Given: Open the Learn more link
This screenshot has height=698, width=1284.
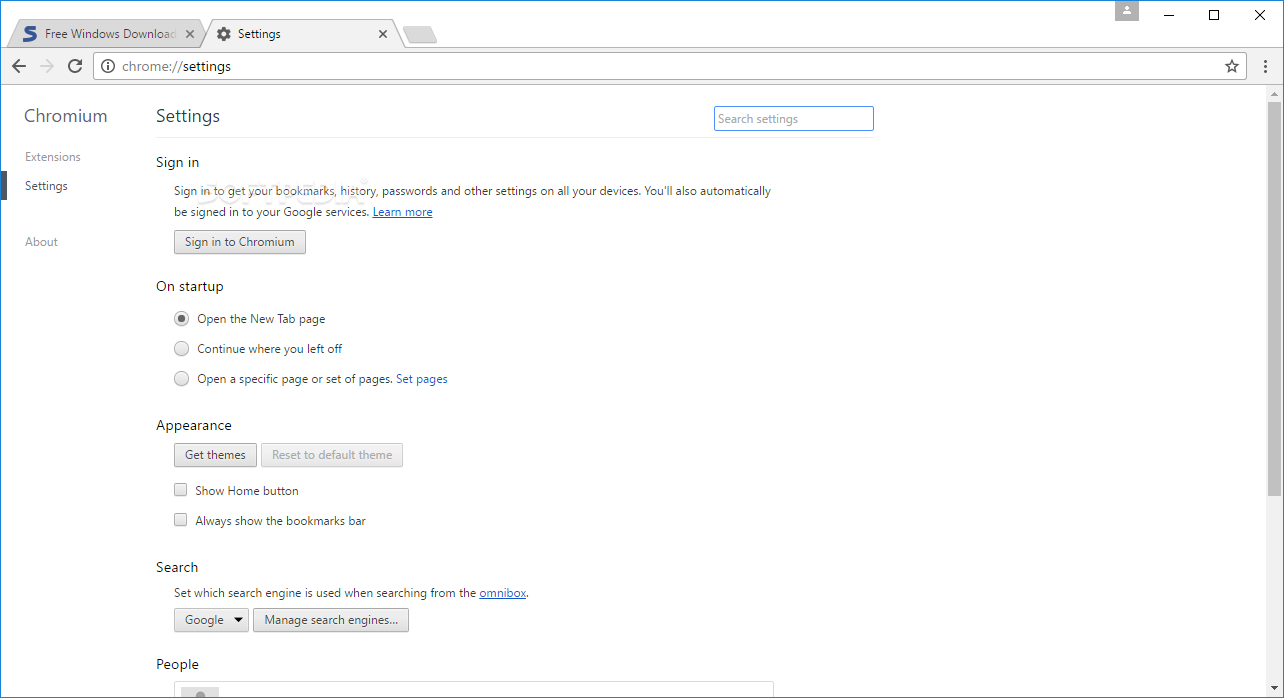Looking at the screenshot, I should (403, 212).
